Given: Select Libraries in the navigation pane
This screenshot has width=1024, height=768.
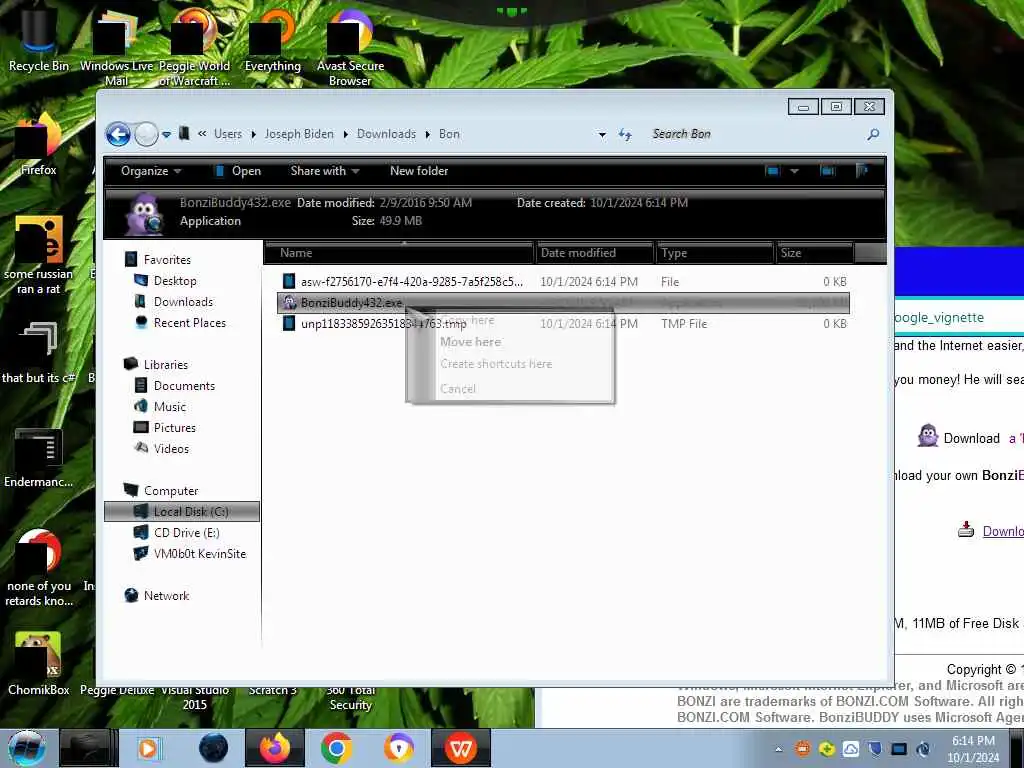Looking at the screenshot, I should pyautogui.click(x=166, y=365).
